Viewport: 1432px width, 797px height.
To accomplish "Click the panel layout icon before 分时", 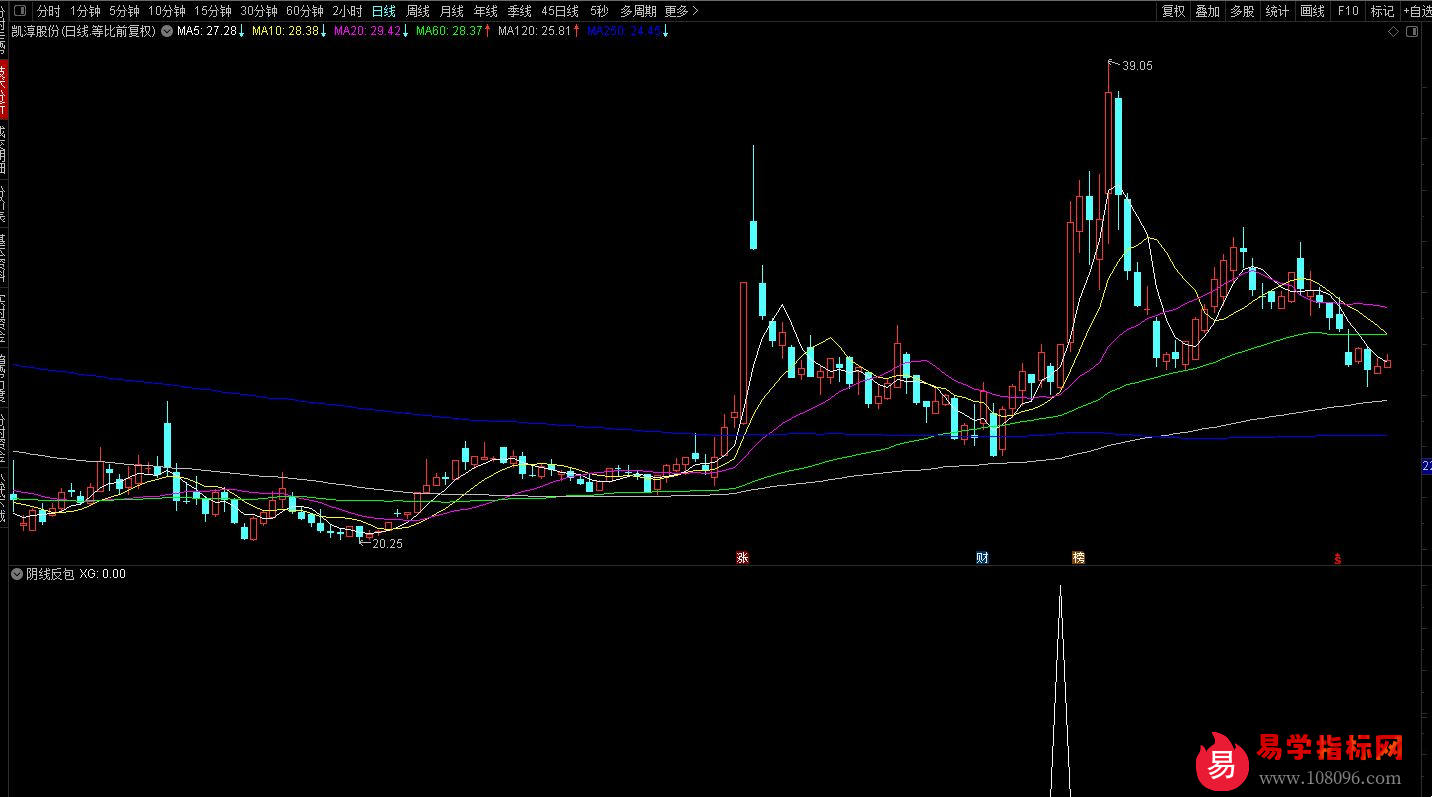I will click(18, 11).
